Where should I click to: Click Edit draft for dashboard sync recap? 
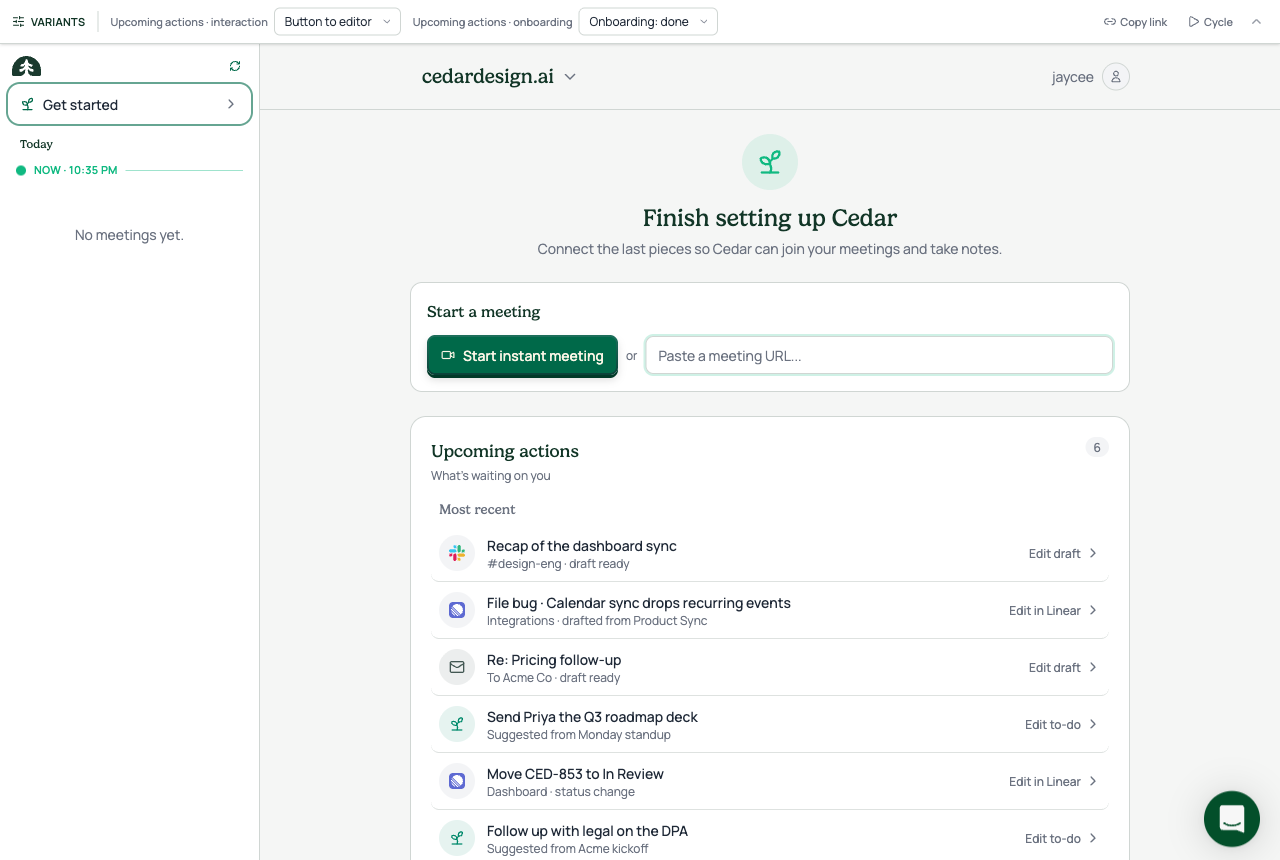[1063, 553]
